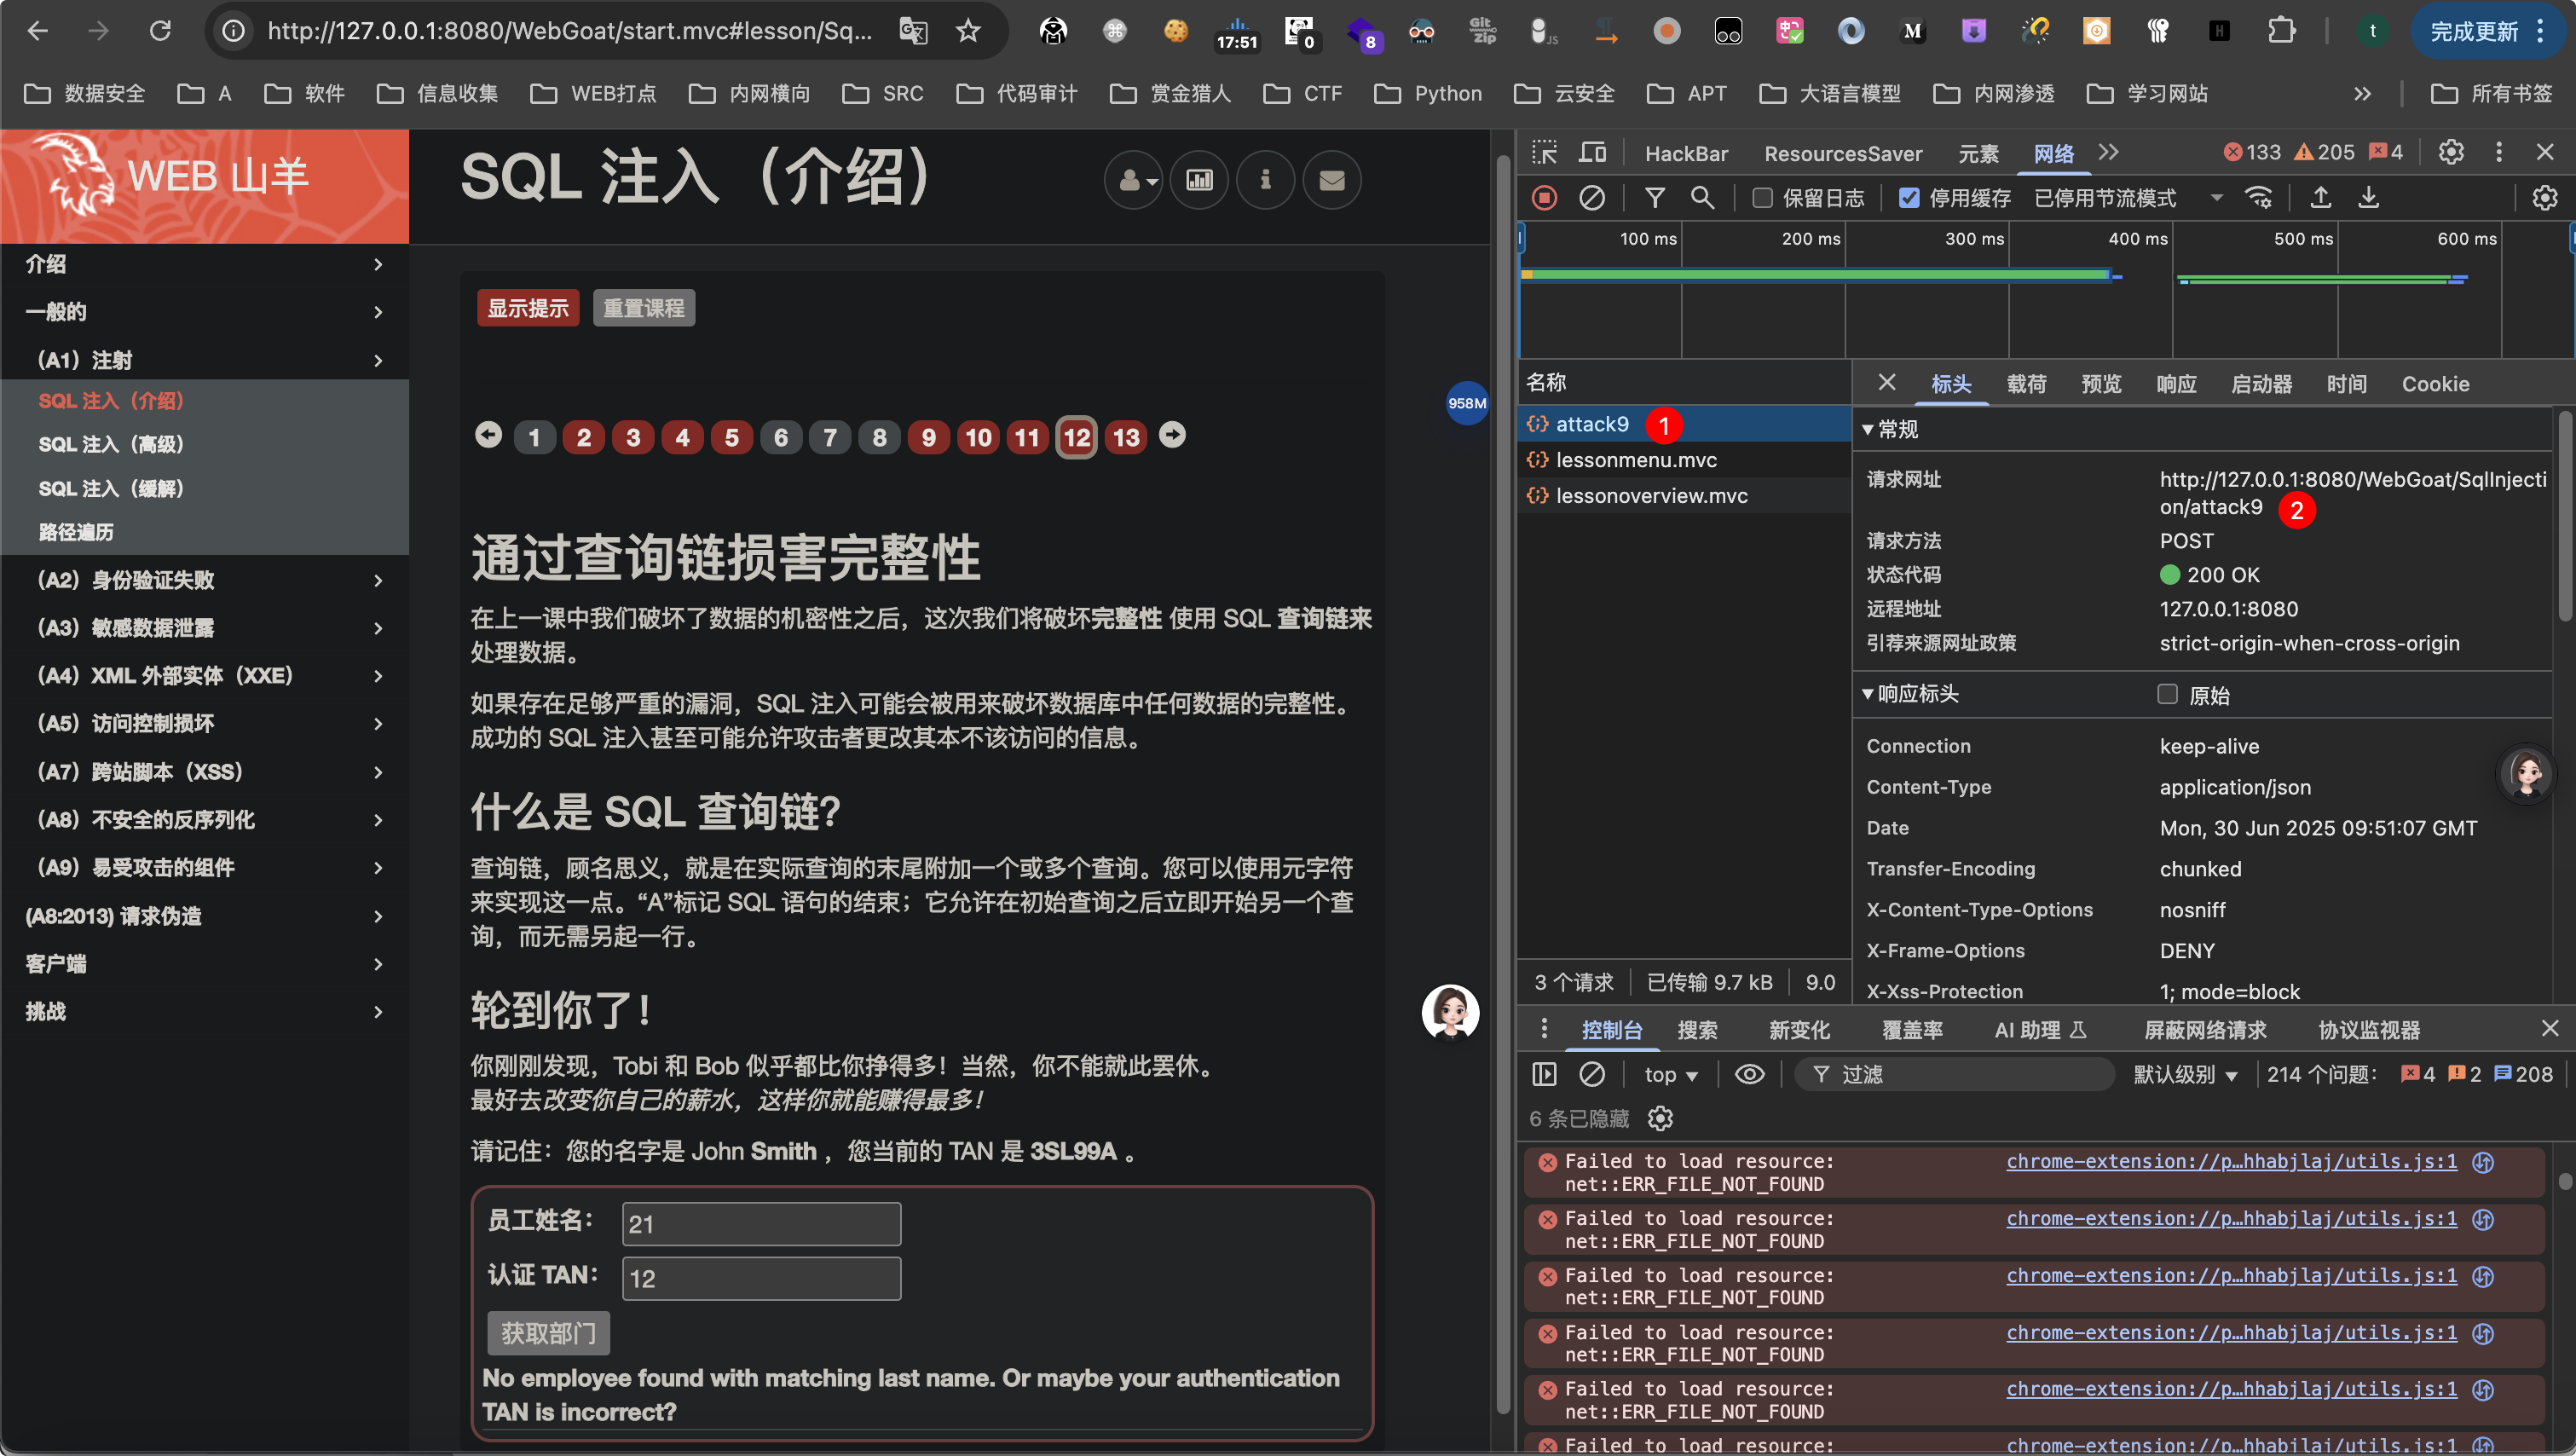Click the browser back arrow

click(37, 31)
